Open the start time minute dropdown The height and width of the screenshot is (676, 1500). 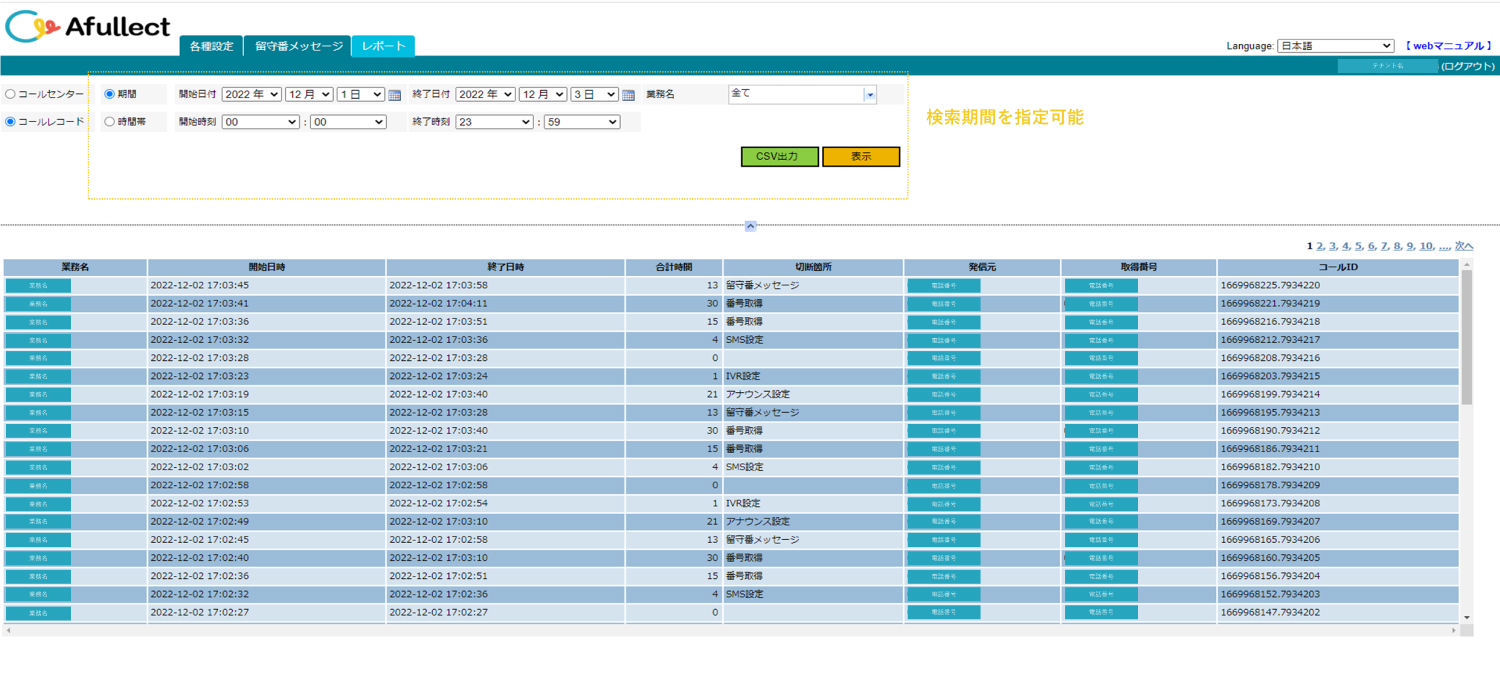click(348, 122)
